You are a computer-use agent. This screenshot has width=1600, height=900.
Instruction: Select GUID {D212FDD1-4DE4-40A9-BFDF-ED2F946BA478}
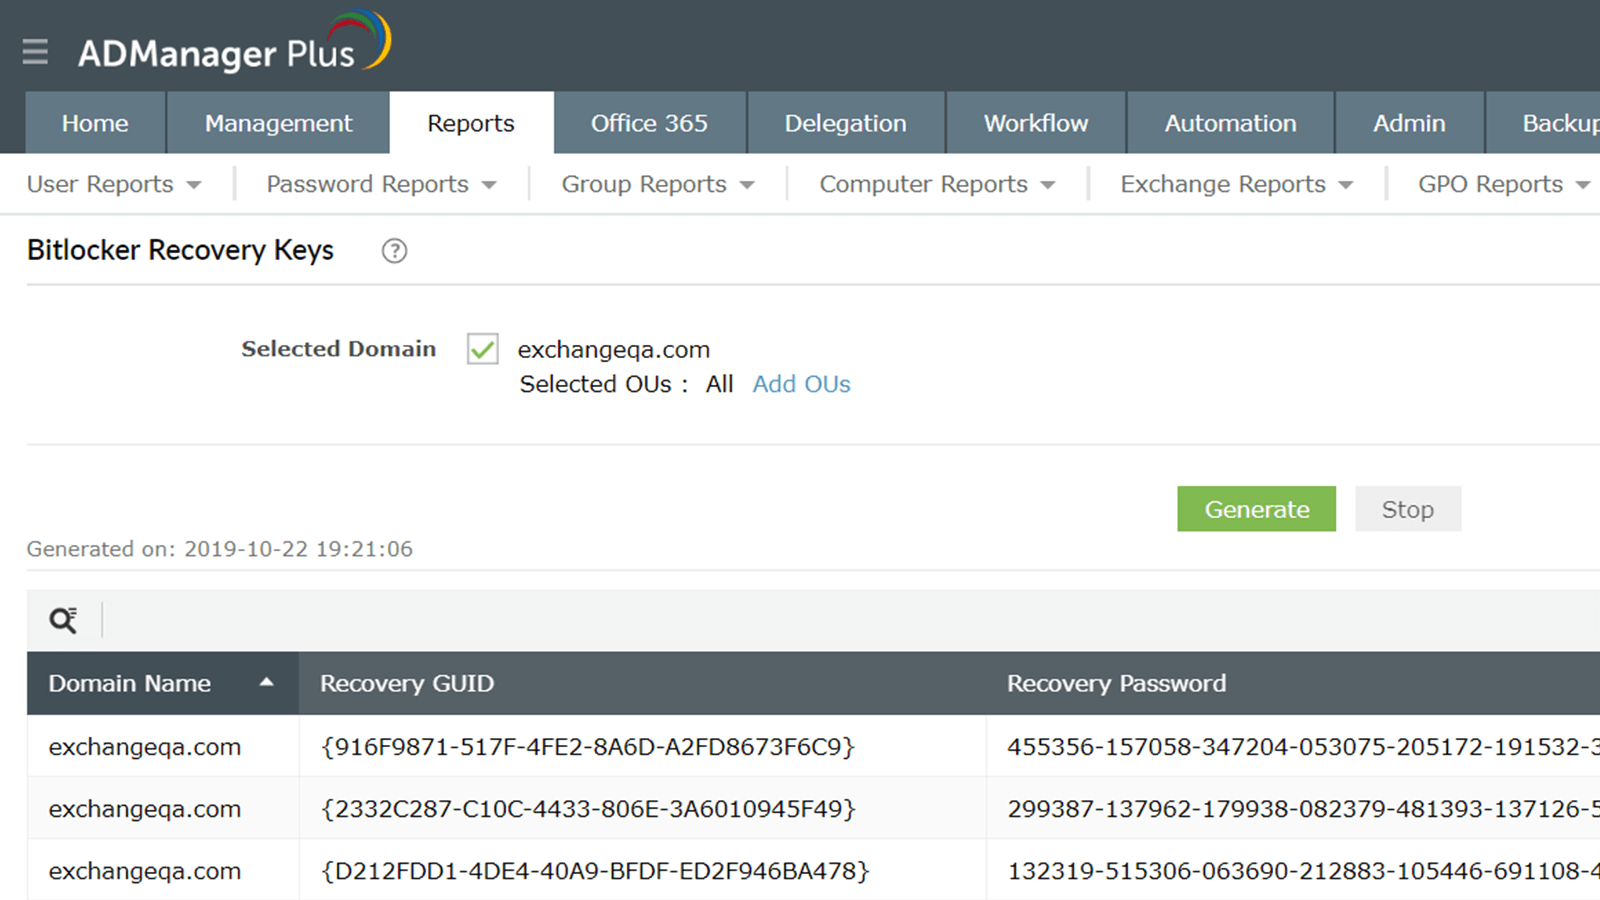click(595, 871)
